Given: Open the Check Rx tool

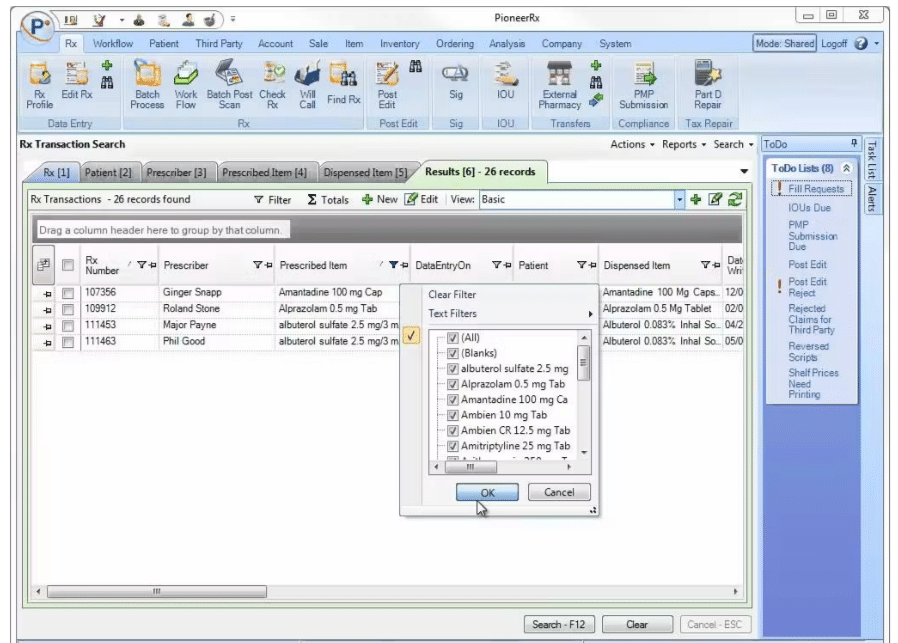Looking at the screenshot, I should [x=273, y=84].
